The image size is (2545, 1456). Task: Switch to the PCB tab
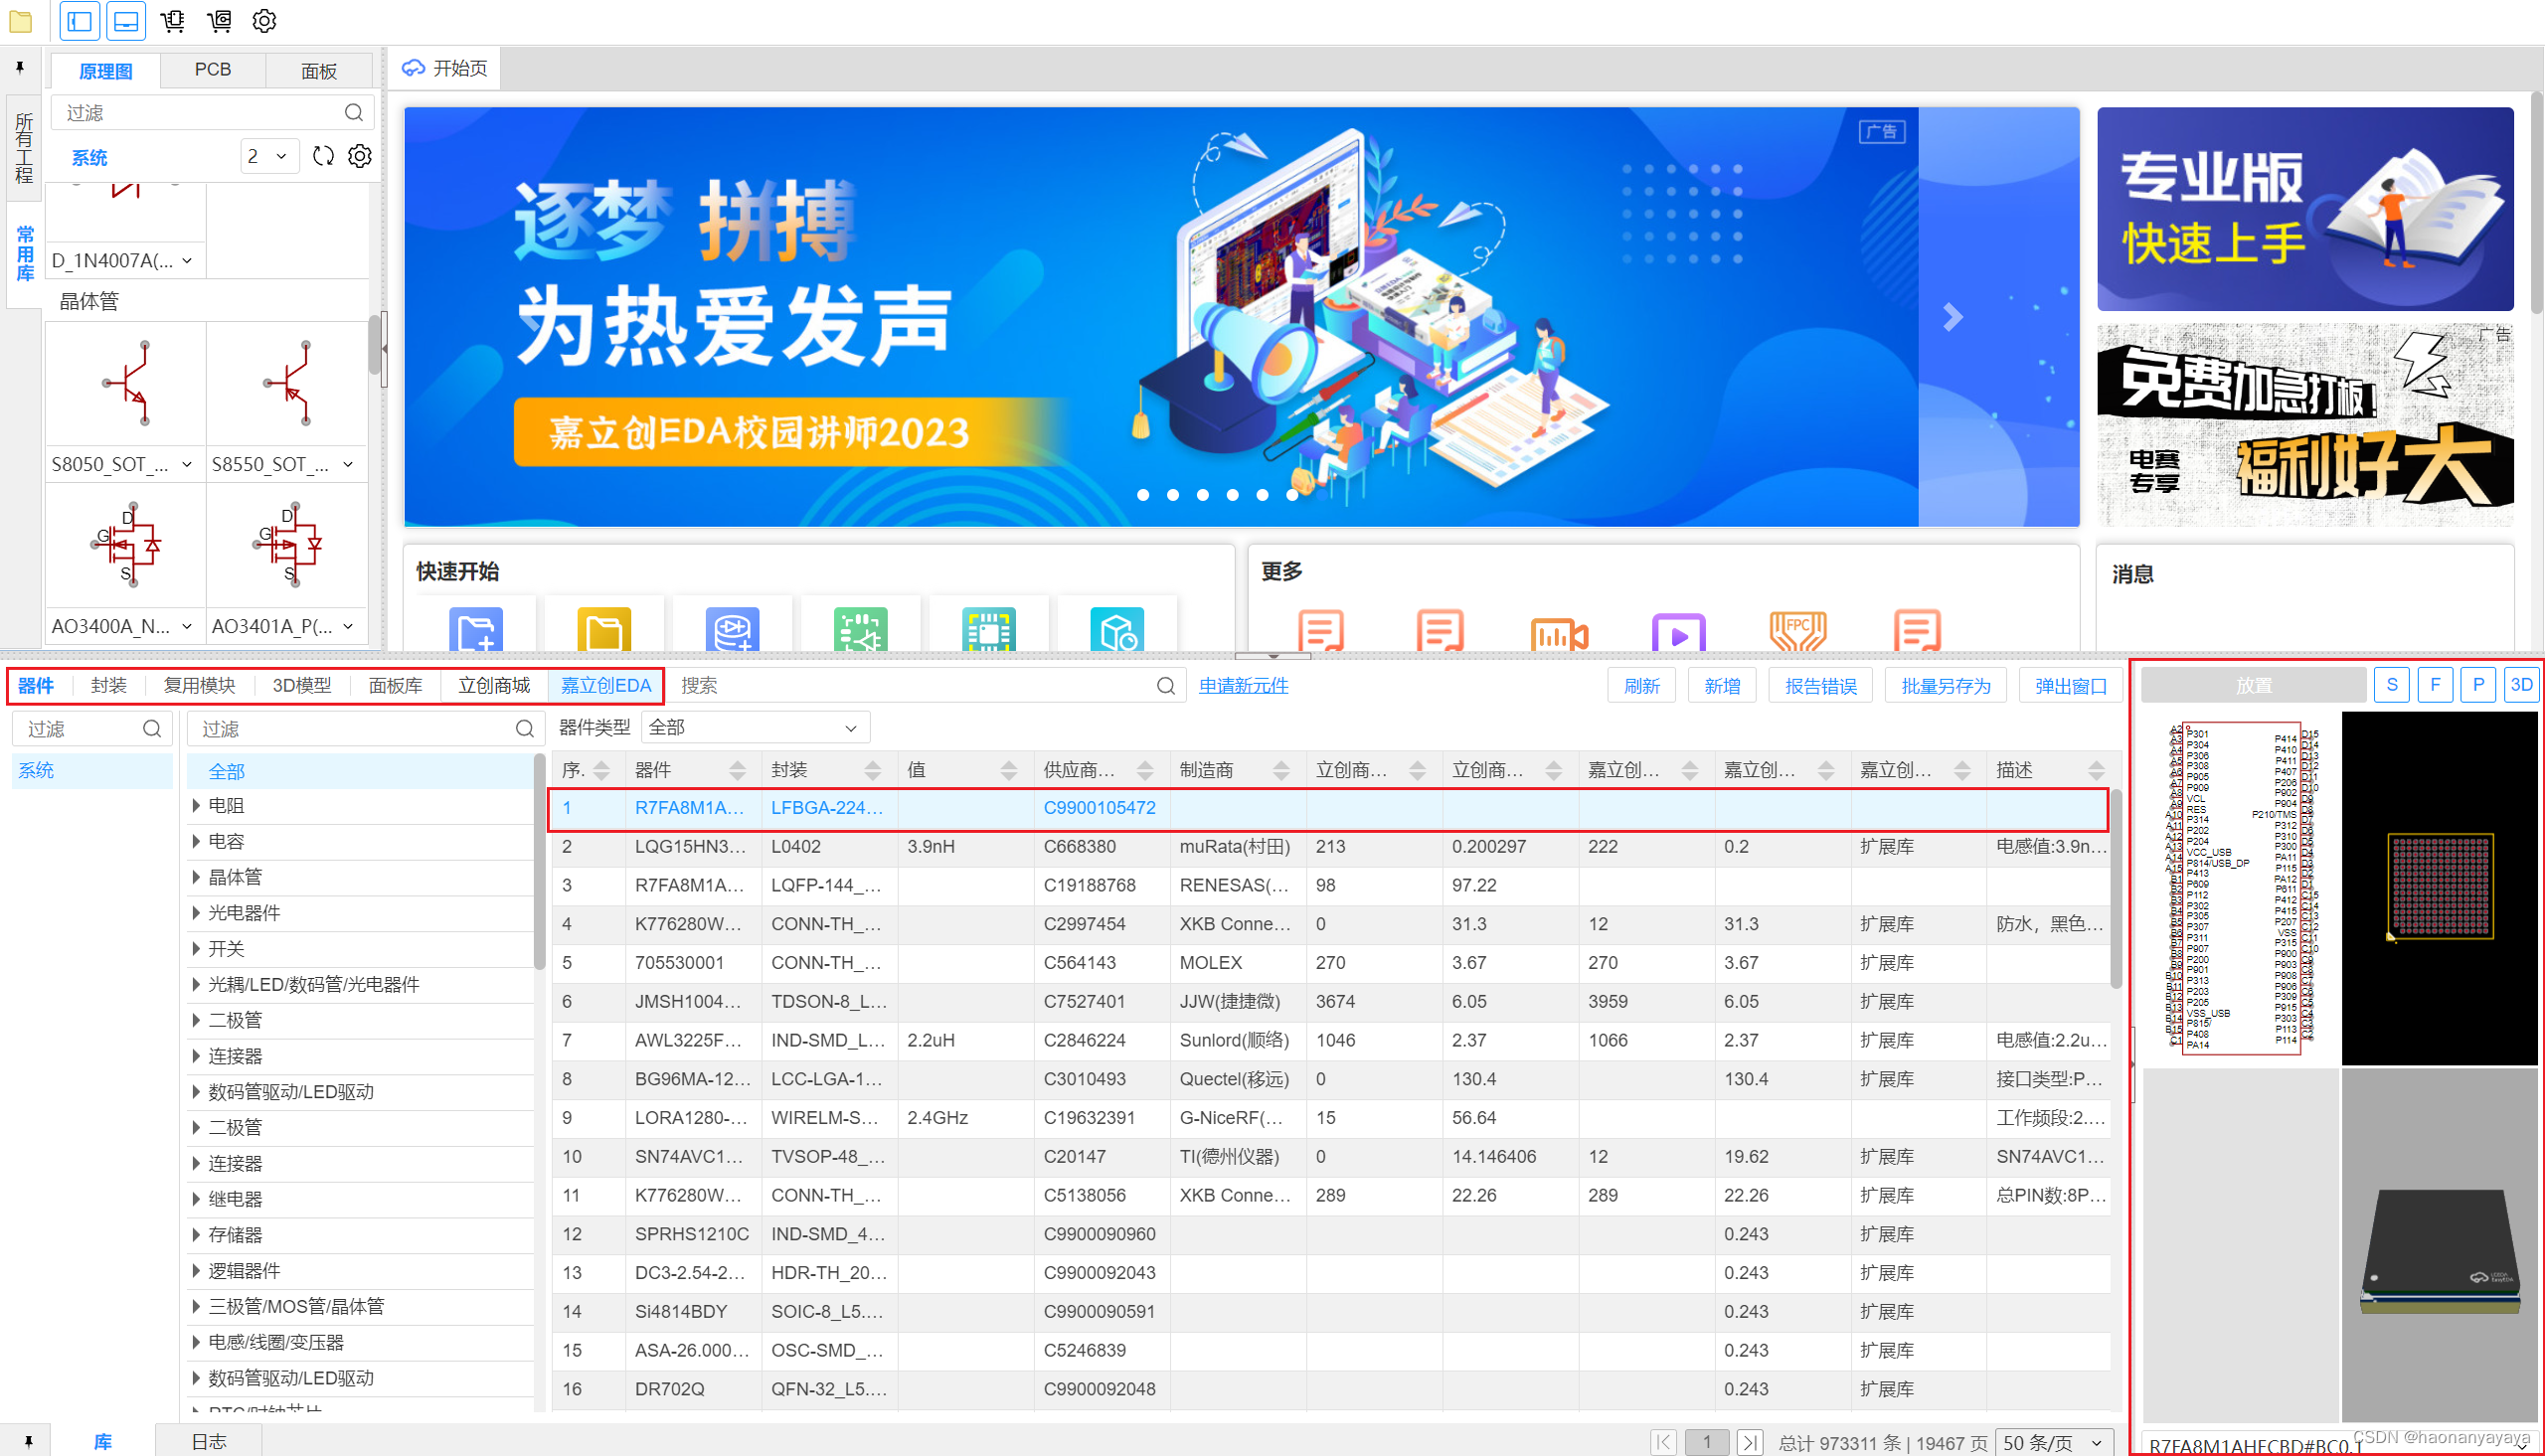coord(212,70)
